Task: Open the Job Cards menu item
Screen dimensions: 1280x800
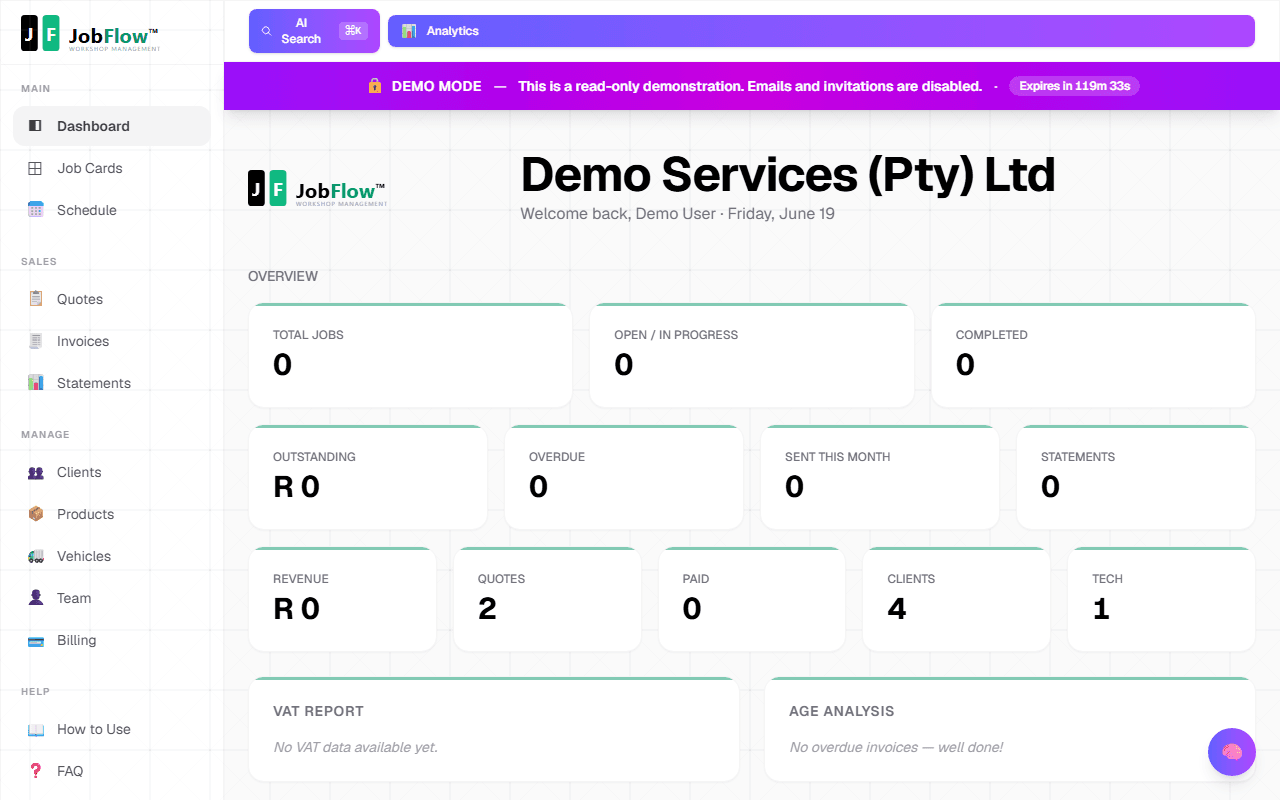Action: point(112,168)
